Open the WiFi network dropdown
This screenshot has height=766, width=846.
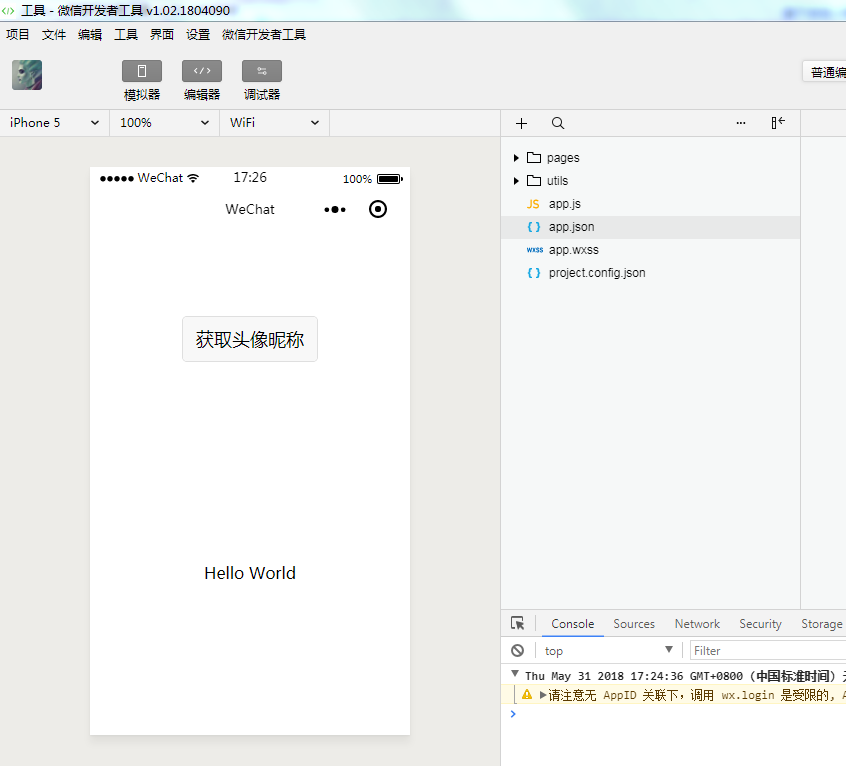(x=274, y=122)
